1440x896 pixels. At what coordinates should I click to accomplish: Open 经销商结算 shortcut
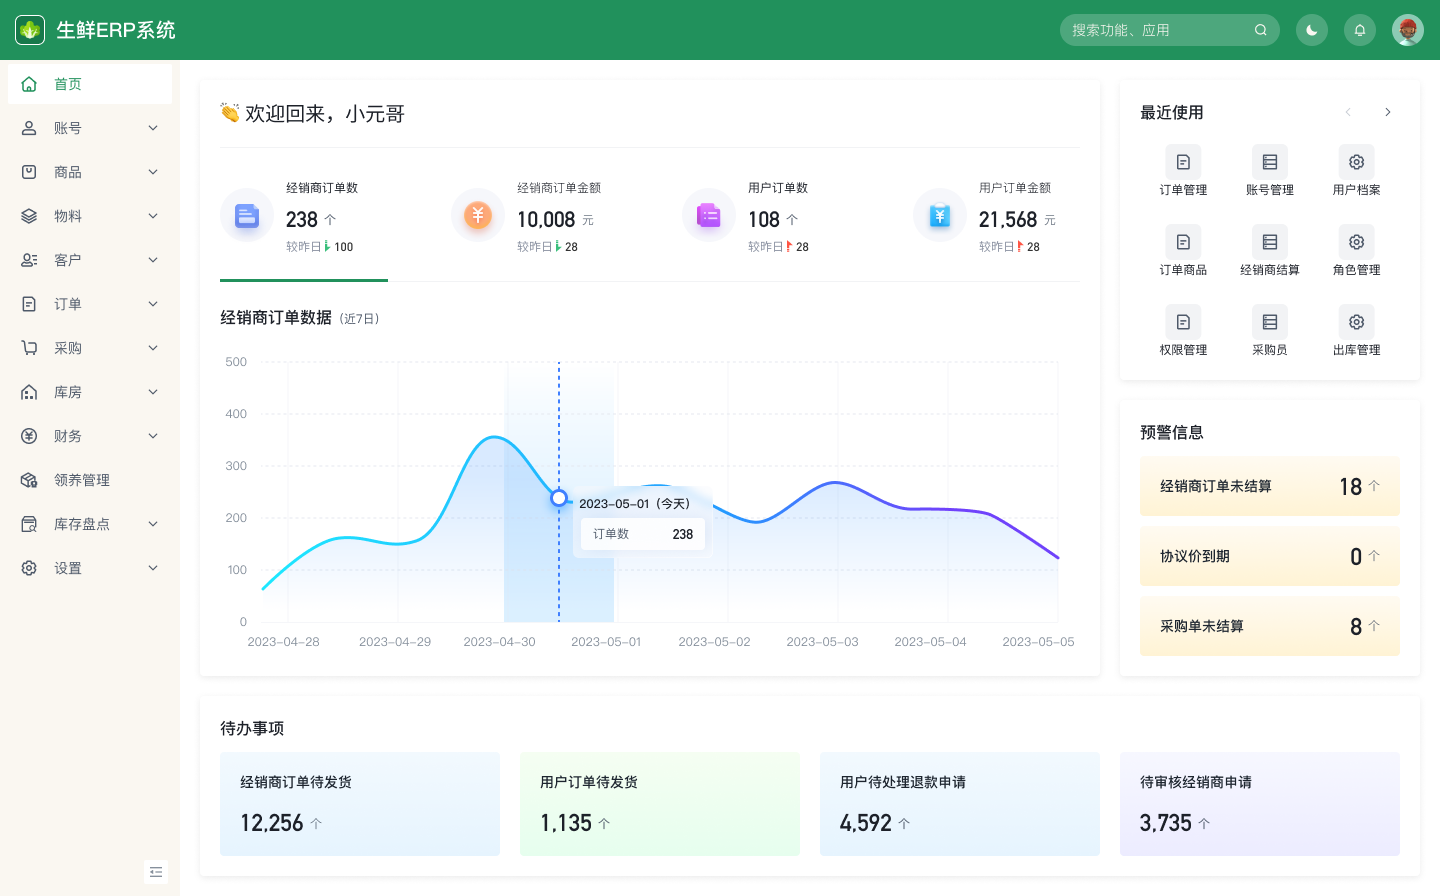[x=1270, y=251]
